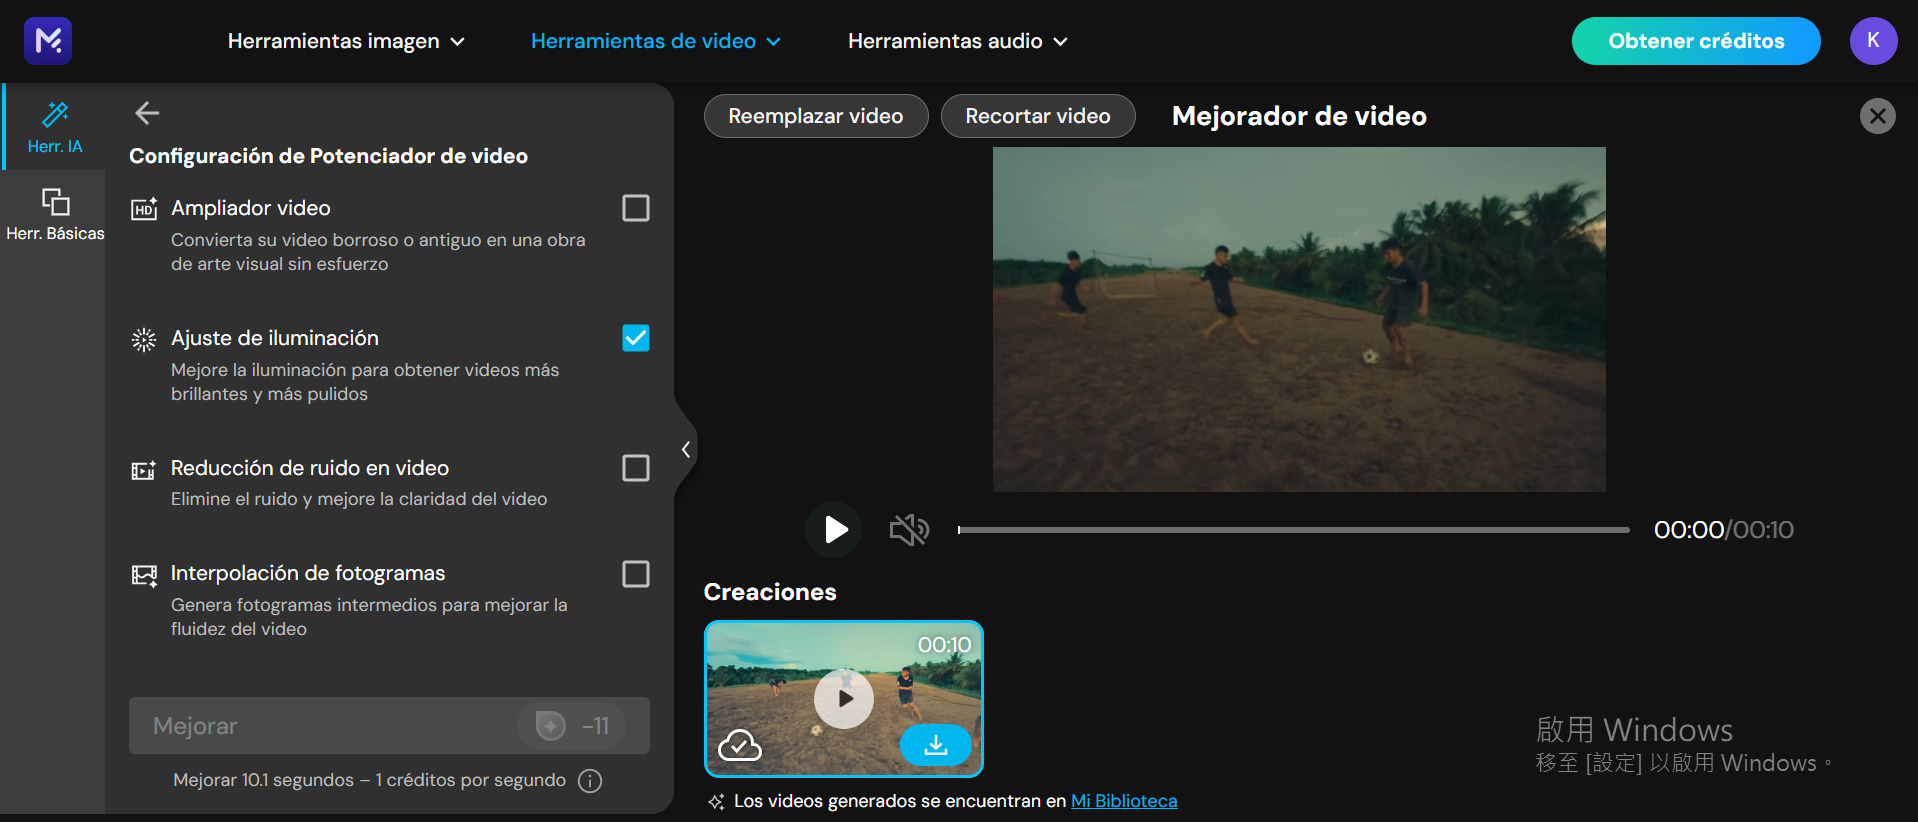Click the Mejorador de video heading
The image size is (1918, 822).
1299,116
